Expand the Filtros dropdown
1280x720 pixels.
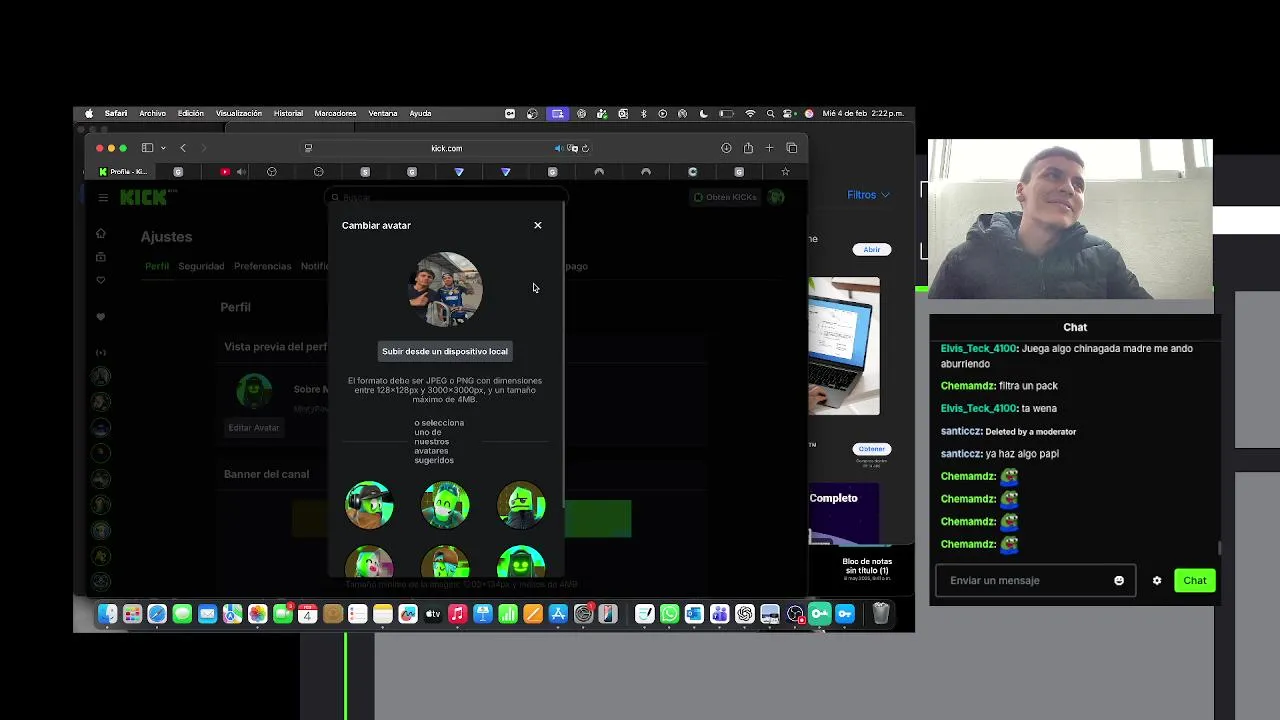coord(868,195)
